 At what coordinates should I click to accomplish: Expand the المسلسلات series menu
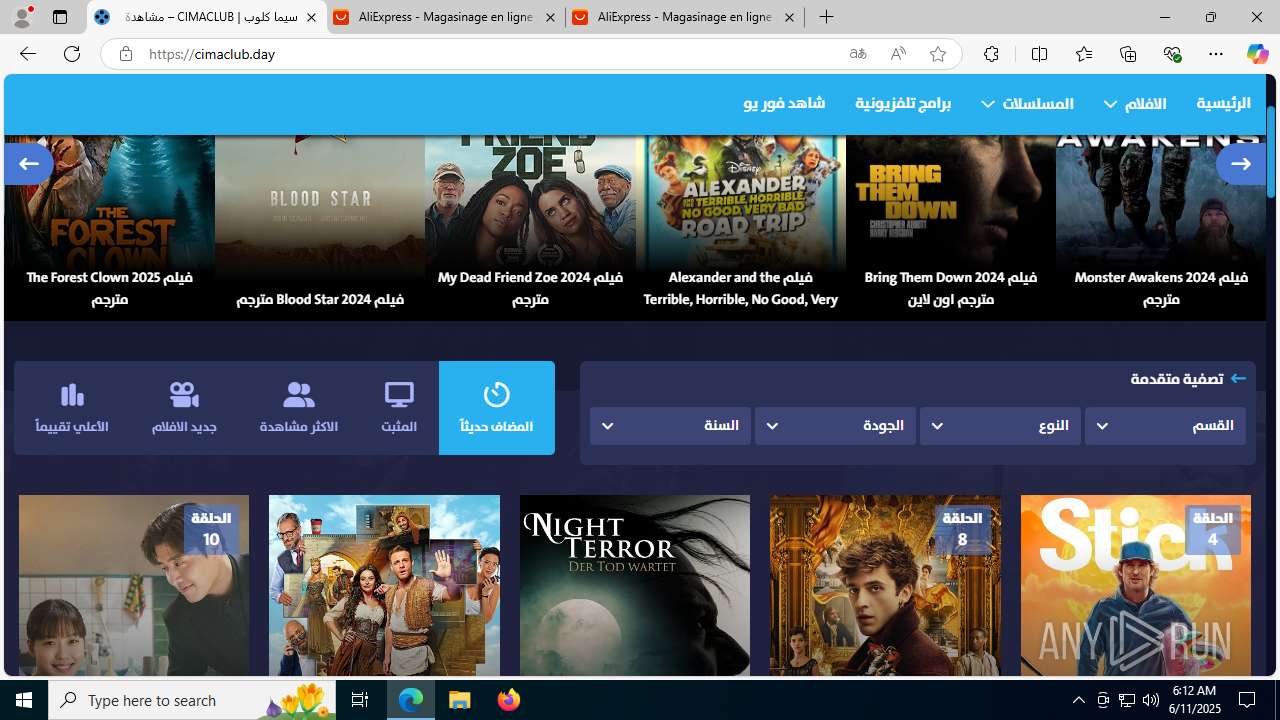(1027, 104)
